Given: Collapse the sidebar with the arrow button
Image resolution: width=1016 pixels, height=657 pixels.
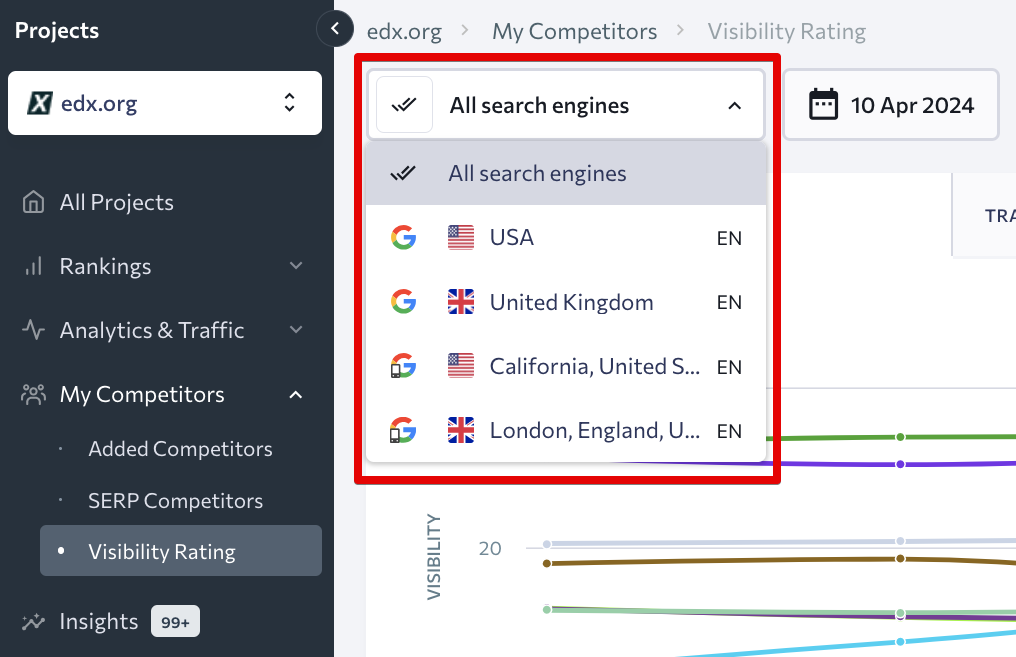Looking at the screenshot, I should pos(335,29).
